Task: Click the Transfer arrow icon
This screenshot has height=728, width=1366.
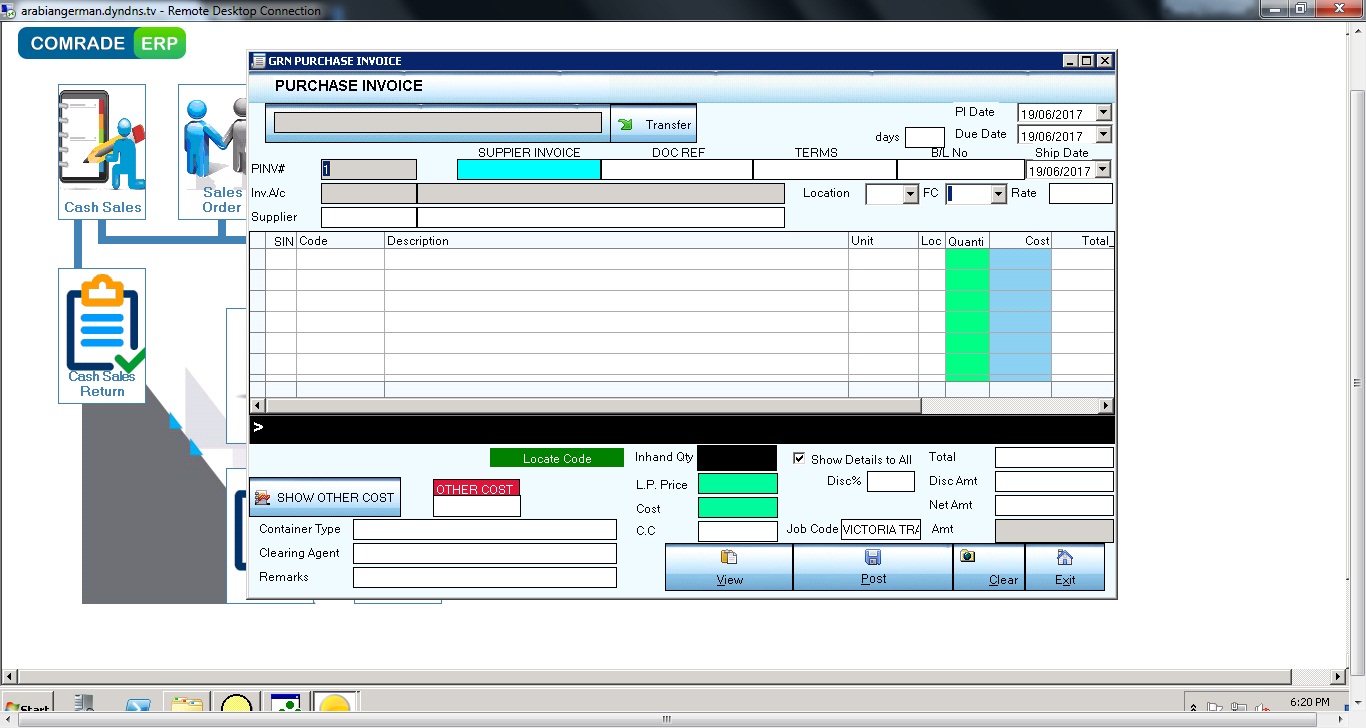Action: pos(624,124)
